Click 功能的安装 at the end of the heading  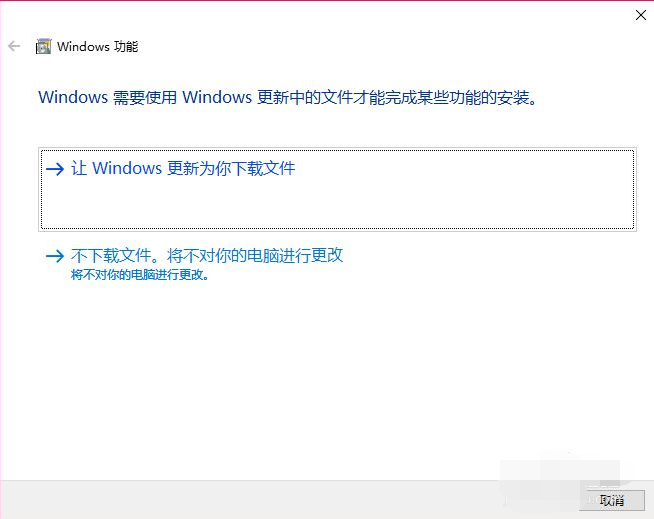(489, 98)
